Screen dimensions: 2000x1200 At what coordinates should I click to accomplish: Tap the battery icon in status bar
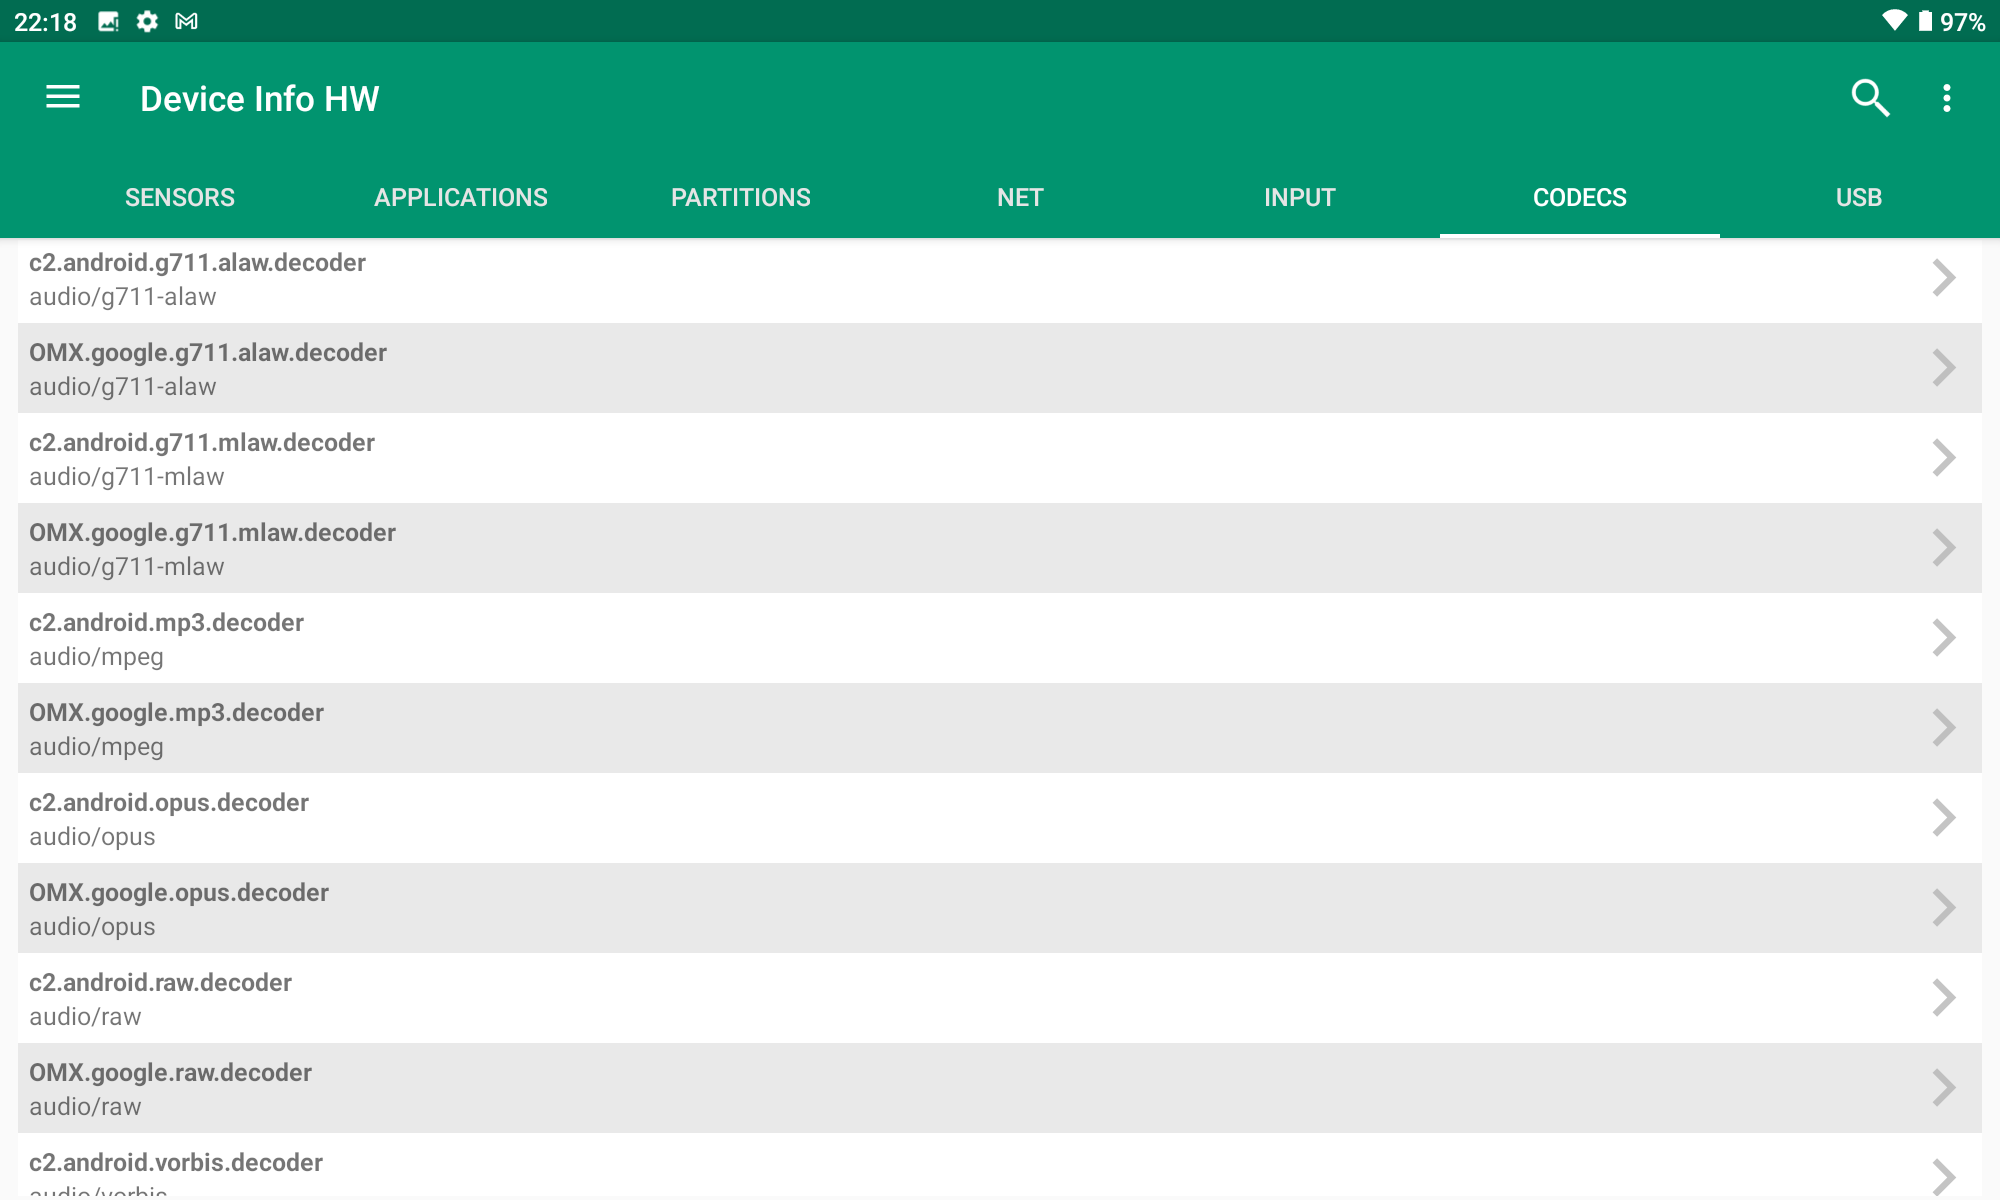pos(1925,21)
